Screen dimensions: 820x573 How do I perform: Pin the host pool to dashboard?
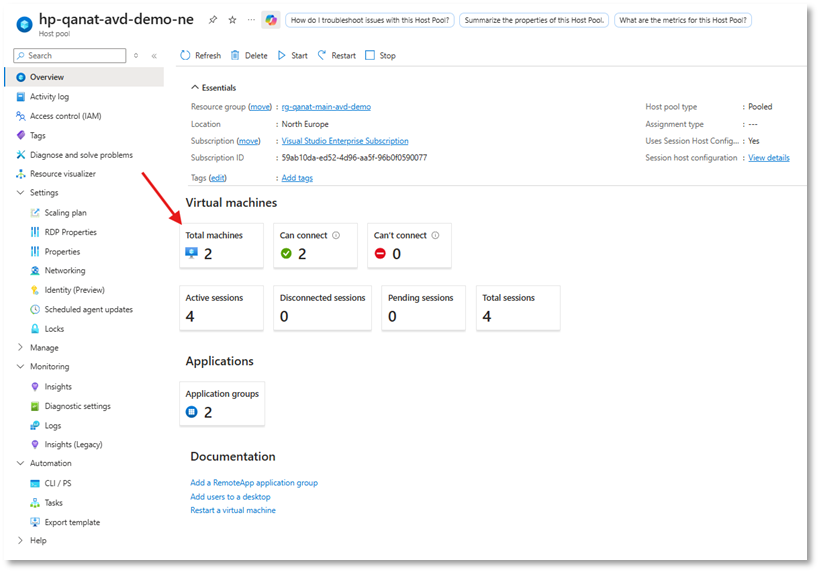(213, 20)
